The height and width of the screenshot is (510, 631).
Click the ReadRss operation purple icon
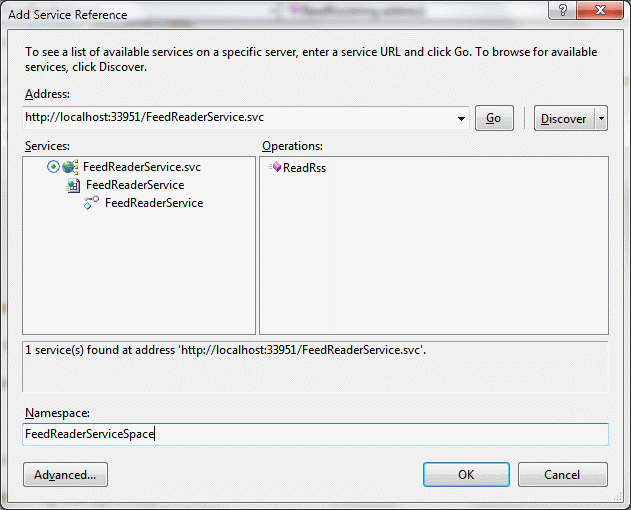click(x=275, y=167)
